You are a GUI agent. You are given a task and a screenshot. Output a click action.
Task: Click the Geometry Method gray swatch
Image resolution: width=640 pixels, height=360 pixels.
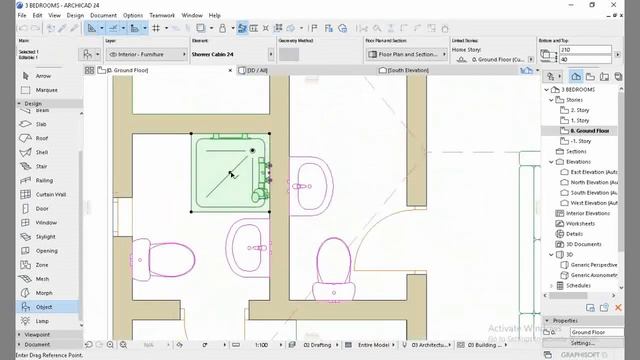click(x=289, y=54)
